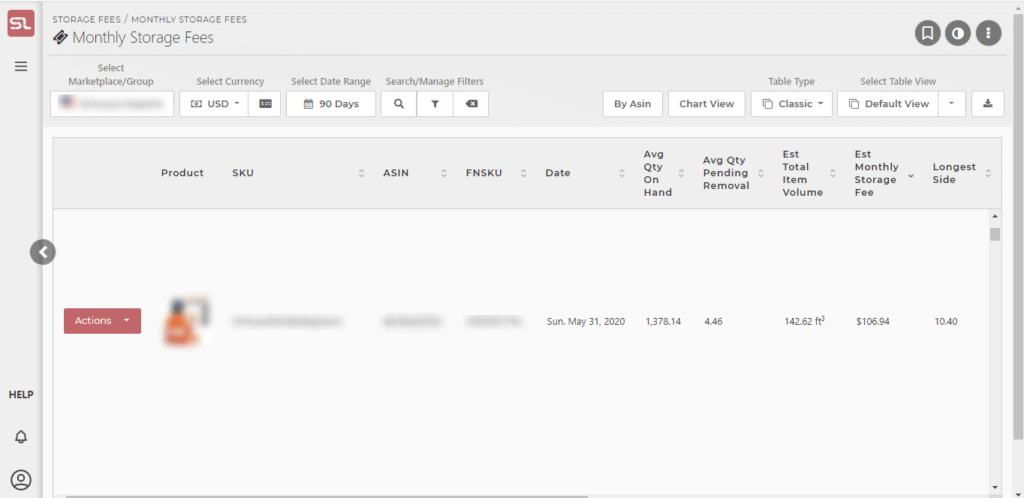Click the STORAGE FEES breadcrumb link
The image size is (1024, 498).
pos(86,20)
